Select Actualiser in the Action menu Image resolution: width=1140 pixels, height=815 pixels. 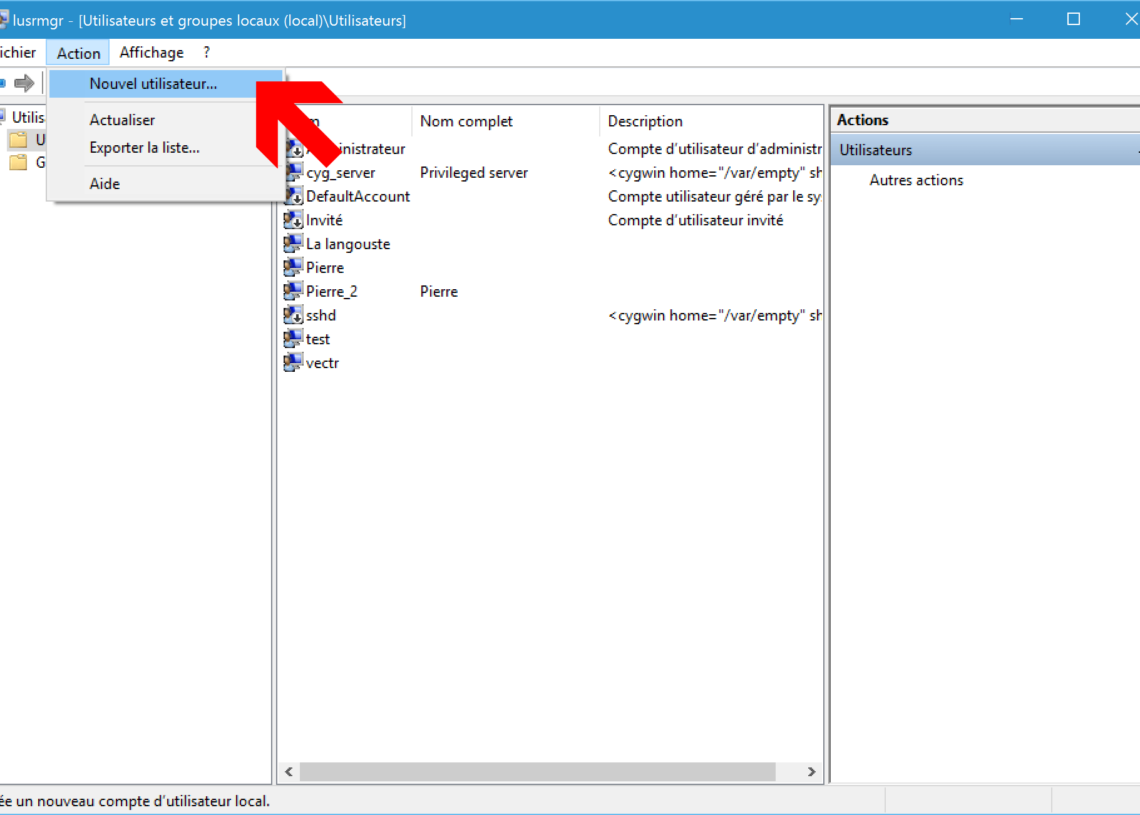click(122, 120)
